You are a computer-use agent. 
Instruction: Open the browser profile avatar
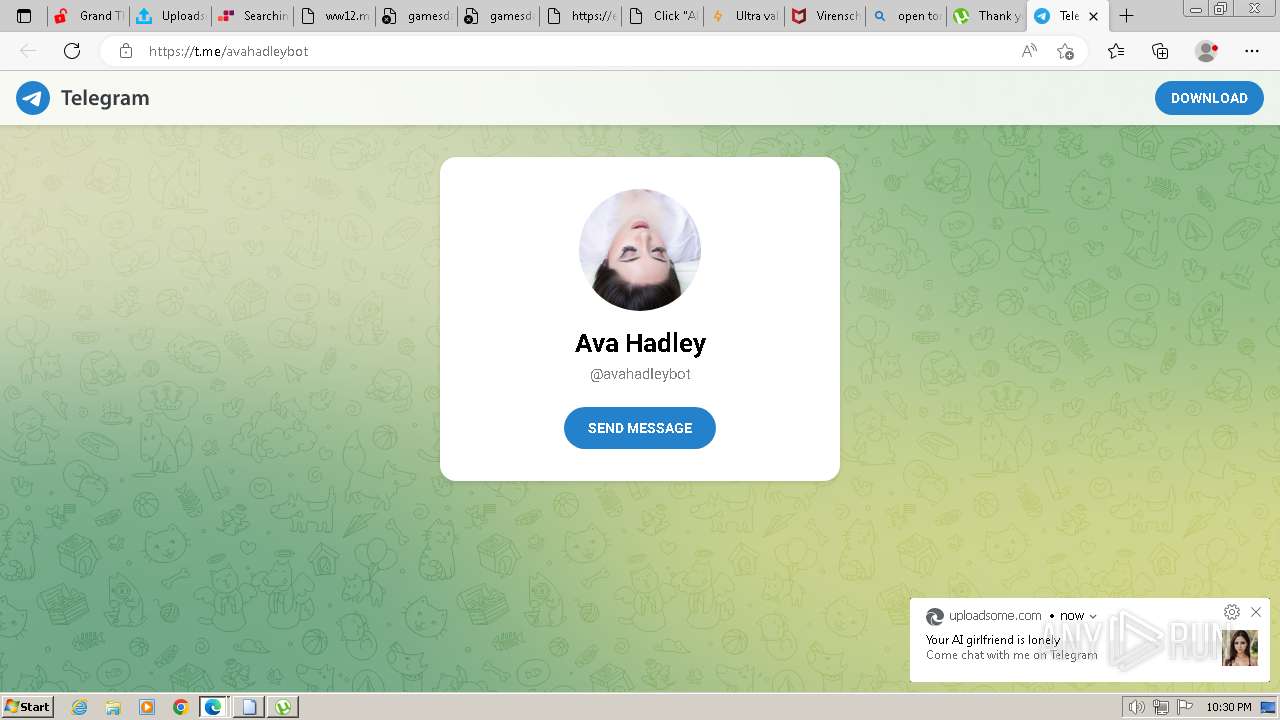1207,51
